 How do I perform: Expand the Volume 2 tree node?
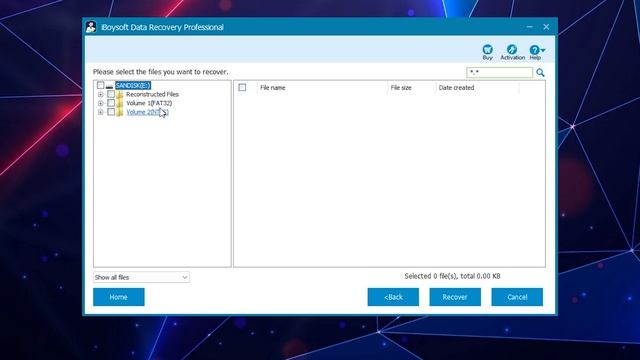coord(100,112)
